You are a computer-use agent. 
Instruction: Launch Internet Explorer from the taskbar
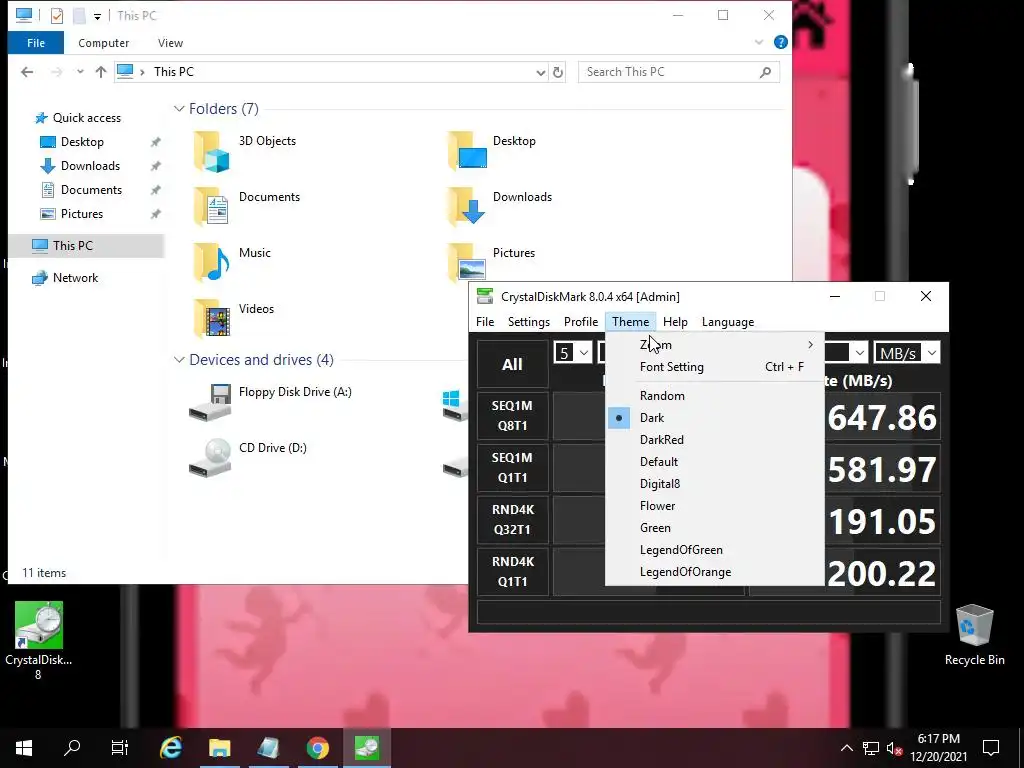click(x=170, y=748)
